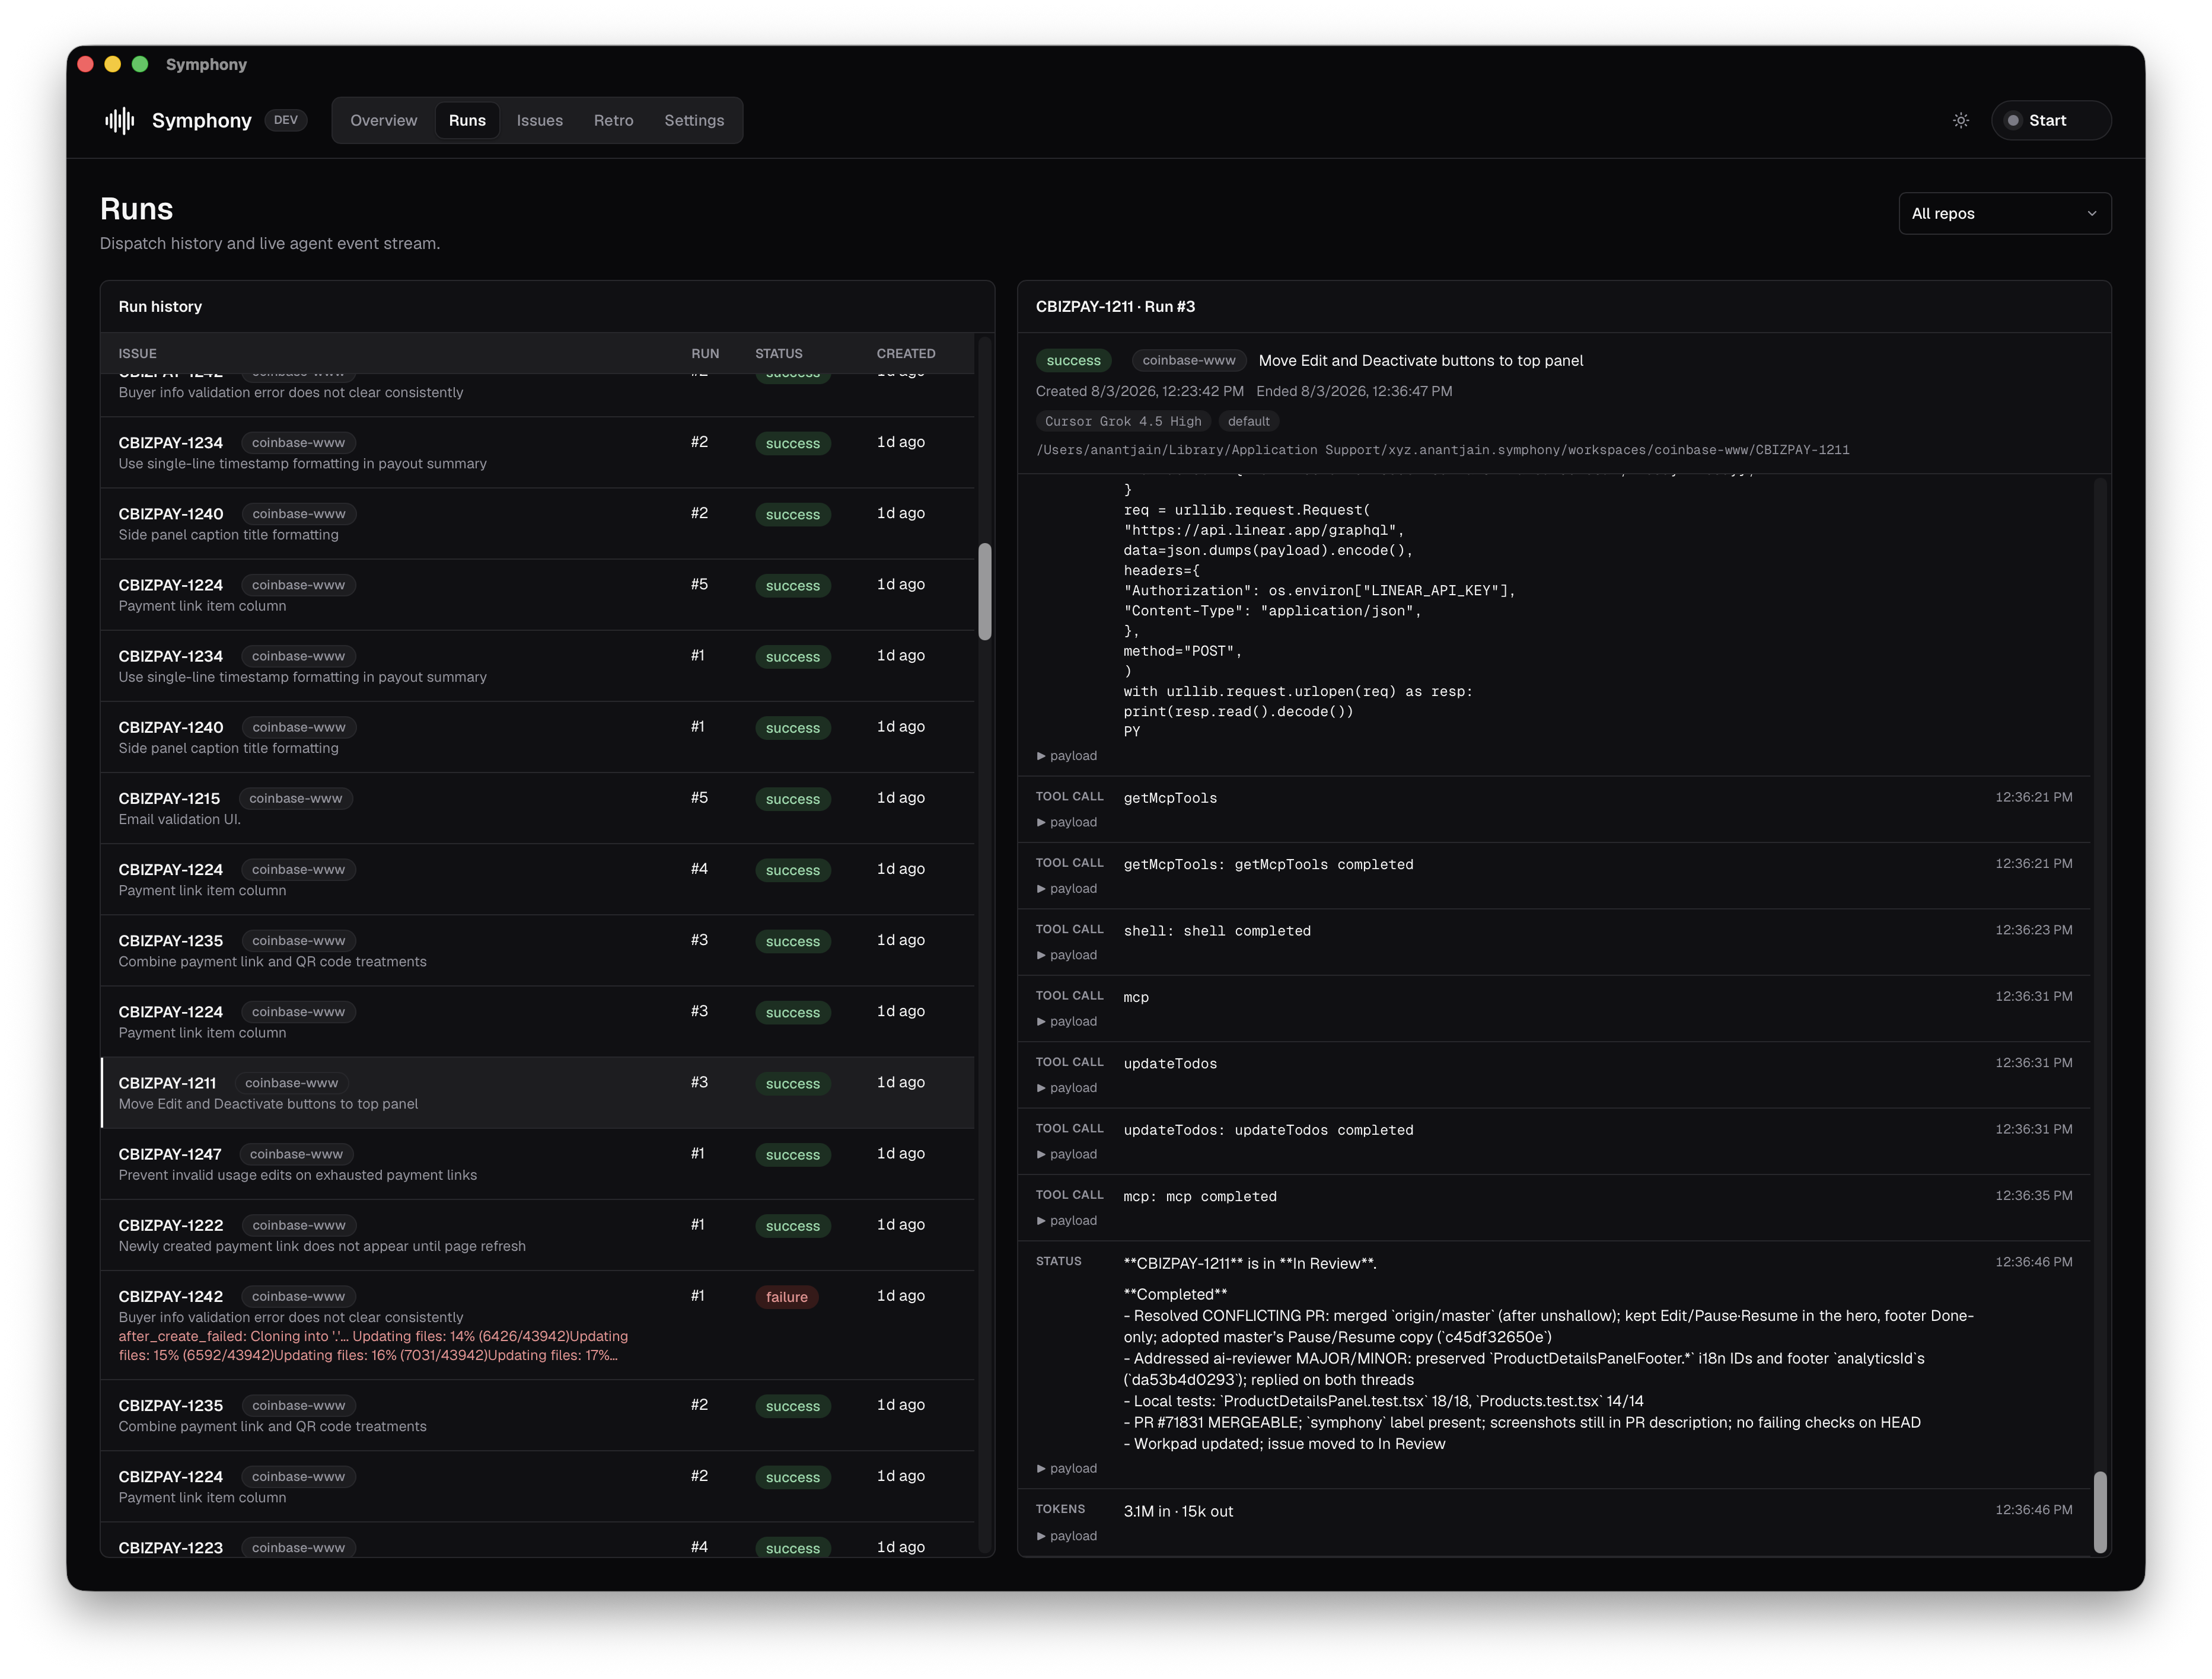
Task: Open CBIZPAY-1215 Email validation UI row
Action: click(537, 808)
